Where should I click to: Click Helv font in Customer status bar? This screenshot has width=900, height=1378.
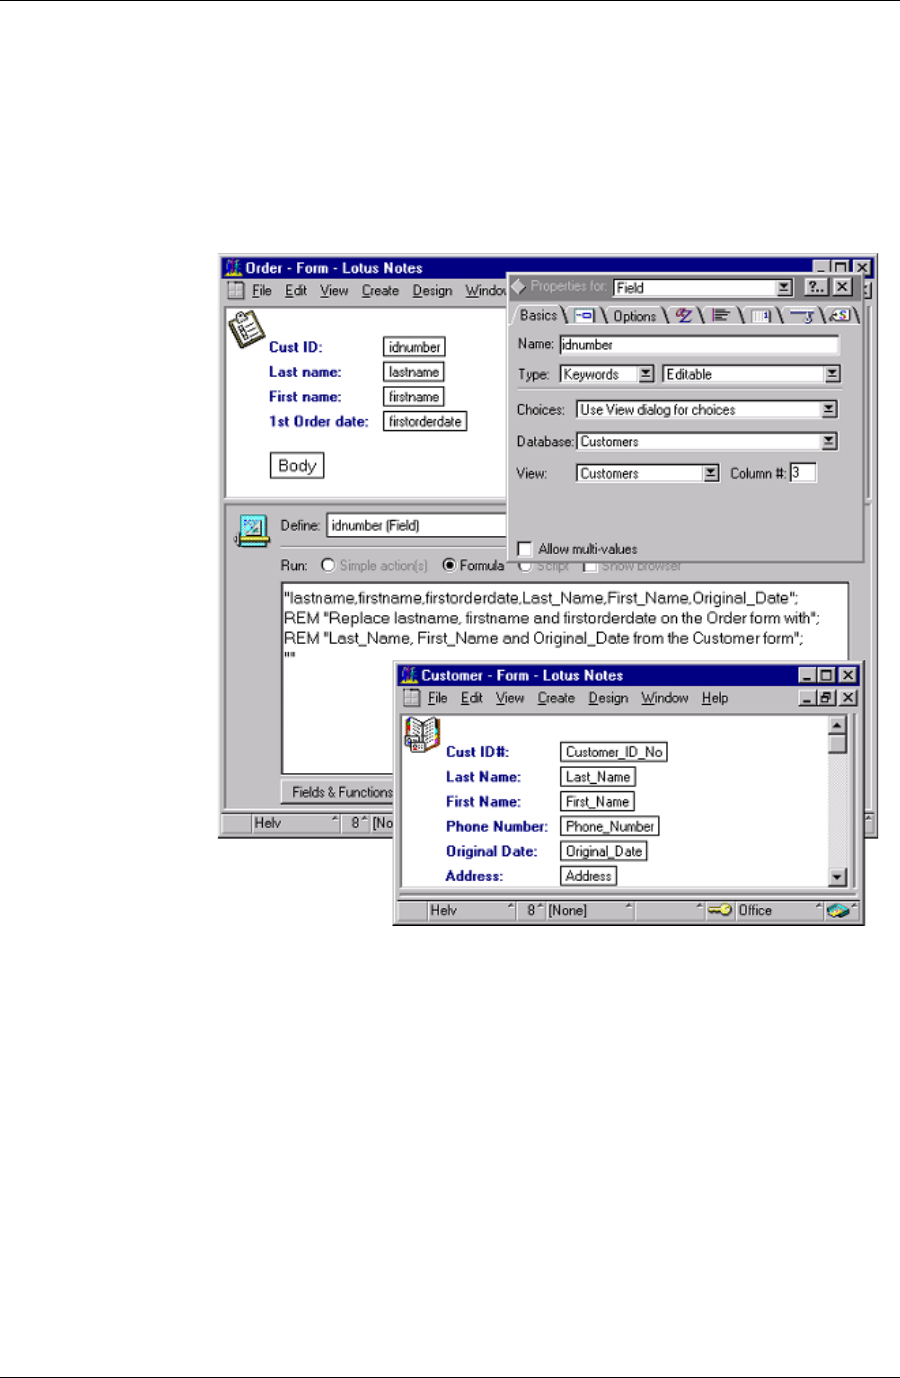coord(443,911)
